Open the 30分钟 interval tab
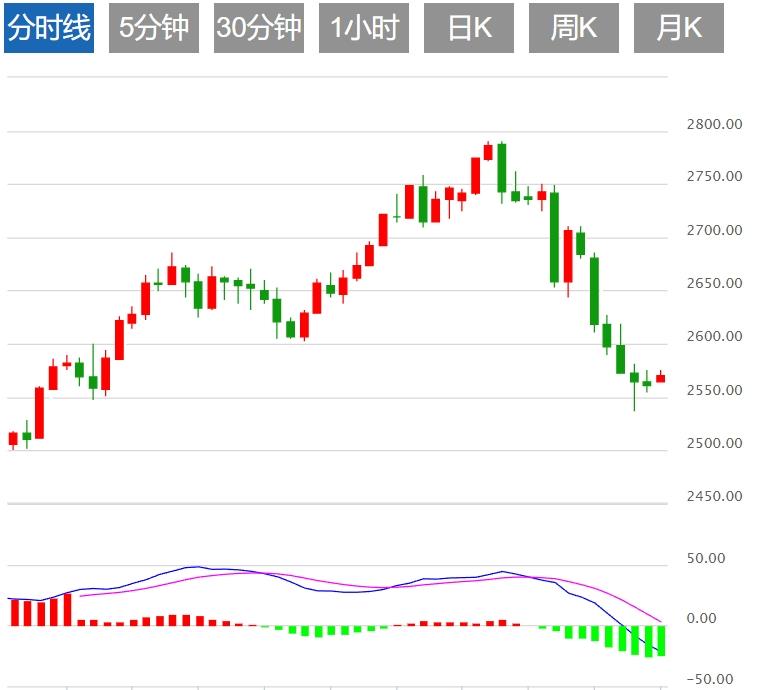This screenshot has height=690, width=759. tap(258, 28)
